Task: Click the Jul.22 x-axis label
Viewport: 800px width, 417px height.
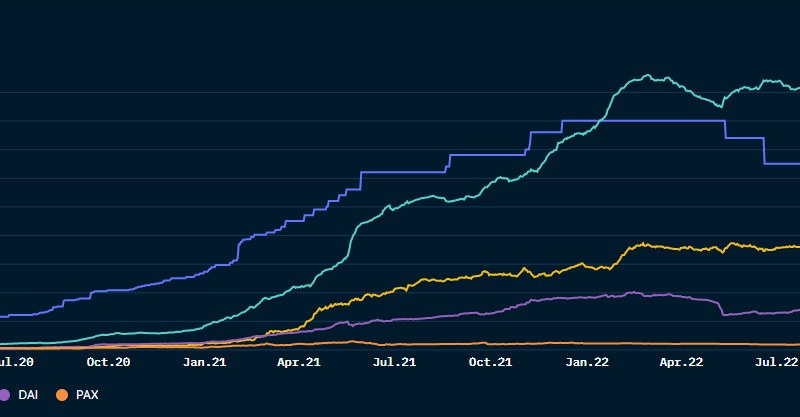Action: pyautogui.click(x=775, y=362)
